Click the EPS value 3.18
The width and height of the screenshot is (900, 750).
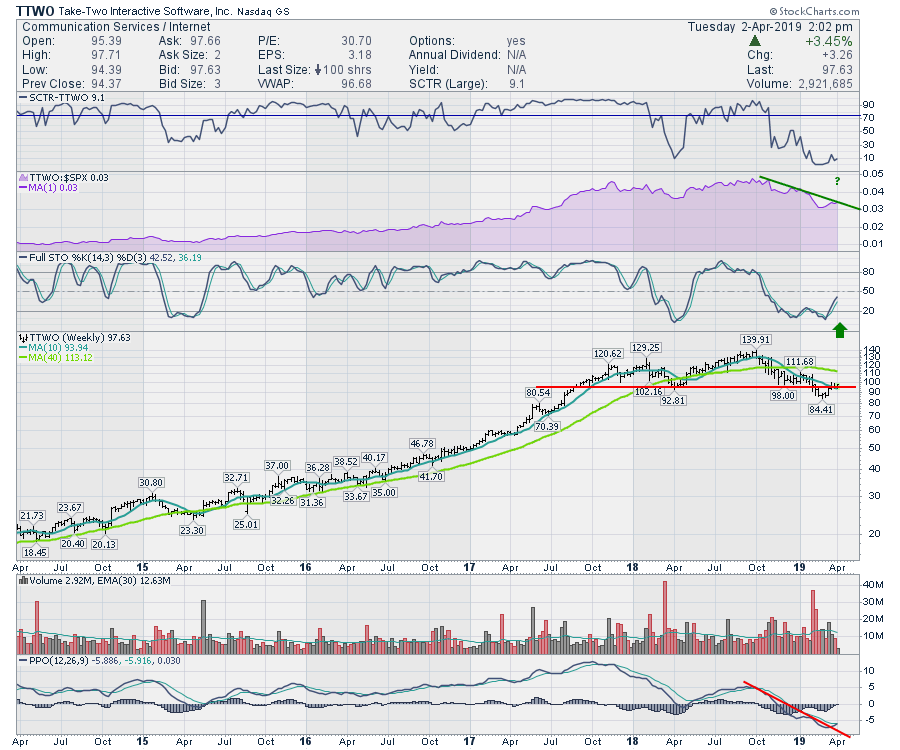(x=360, y=55)
